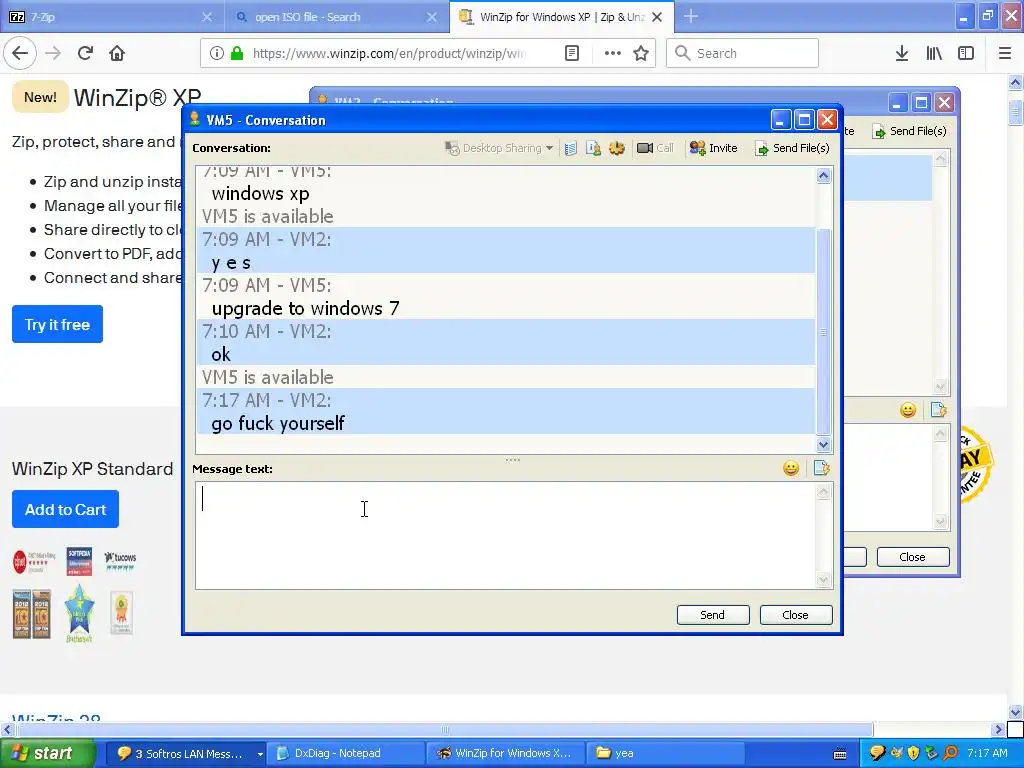Click the orange magnifier tray icon
This screenshot has width=1024, height=768.
coord(950,754)
